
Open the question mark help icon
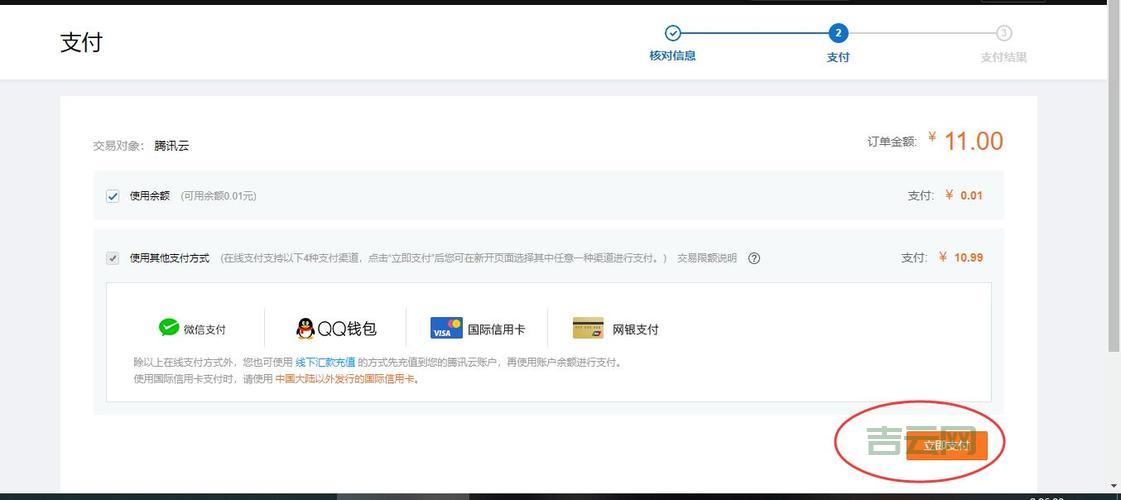[754, 258]
